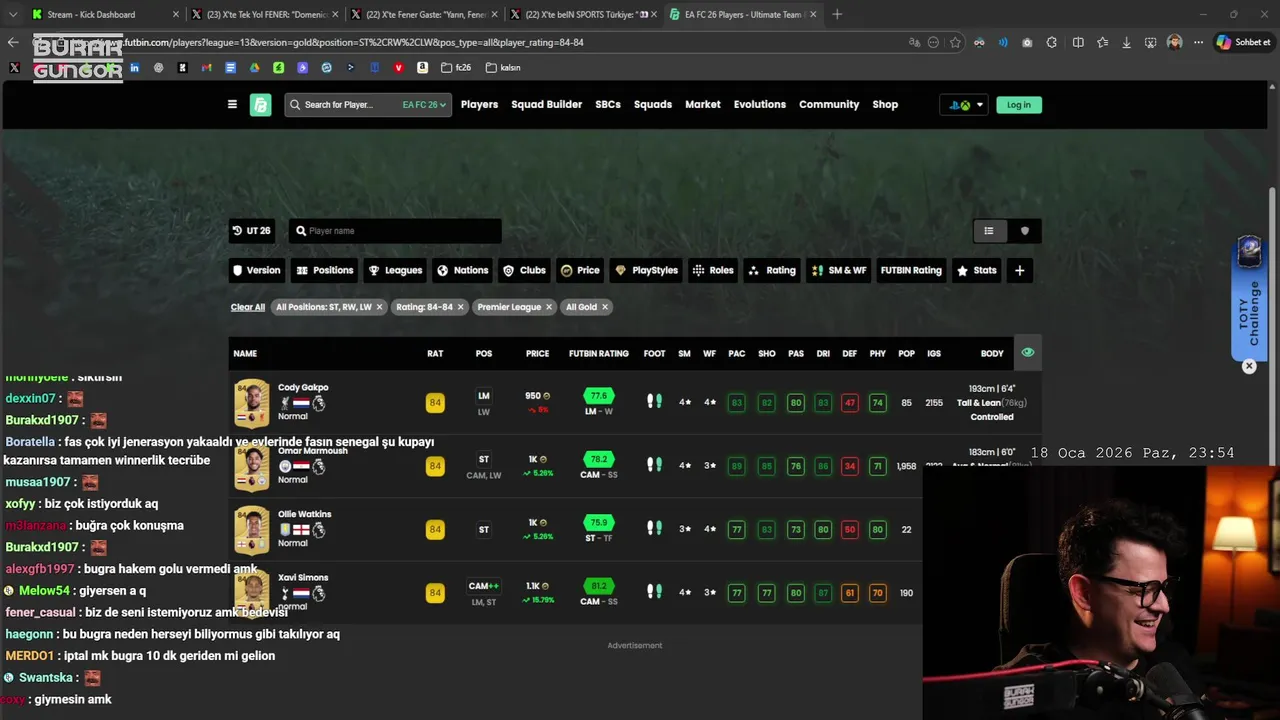The image size is (1280, 720).
Task: Open Xavi Simons player page
Action: point(303,578)
